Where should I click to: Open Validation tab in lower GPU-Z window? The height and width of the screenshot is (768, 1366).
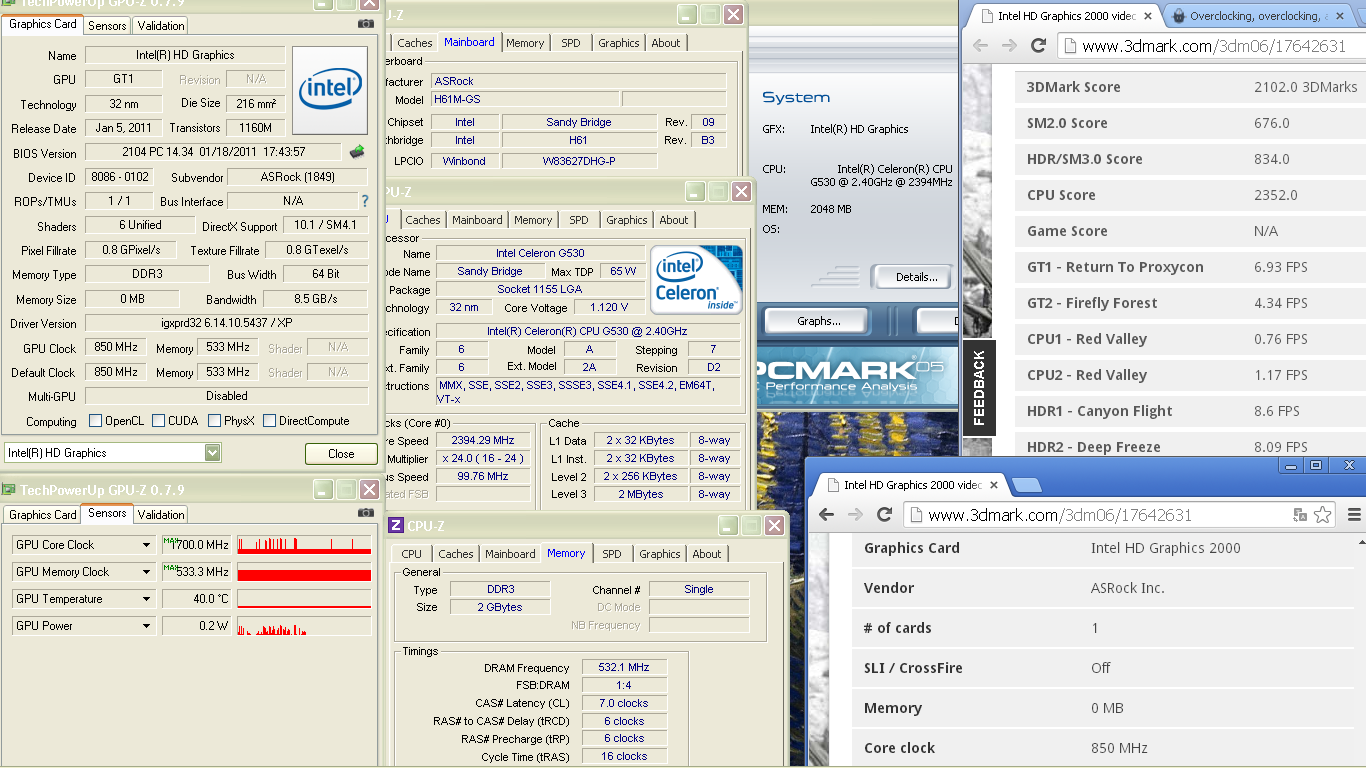click(x=161, y=515)
